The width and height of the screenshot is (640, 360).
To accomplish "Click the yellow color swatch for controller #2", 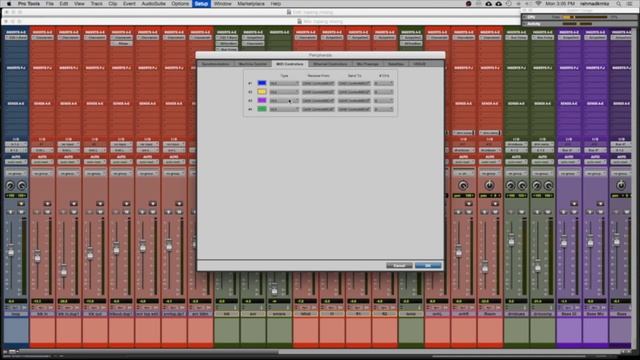I will click(262, 92).
